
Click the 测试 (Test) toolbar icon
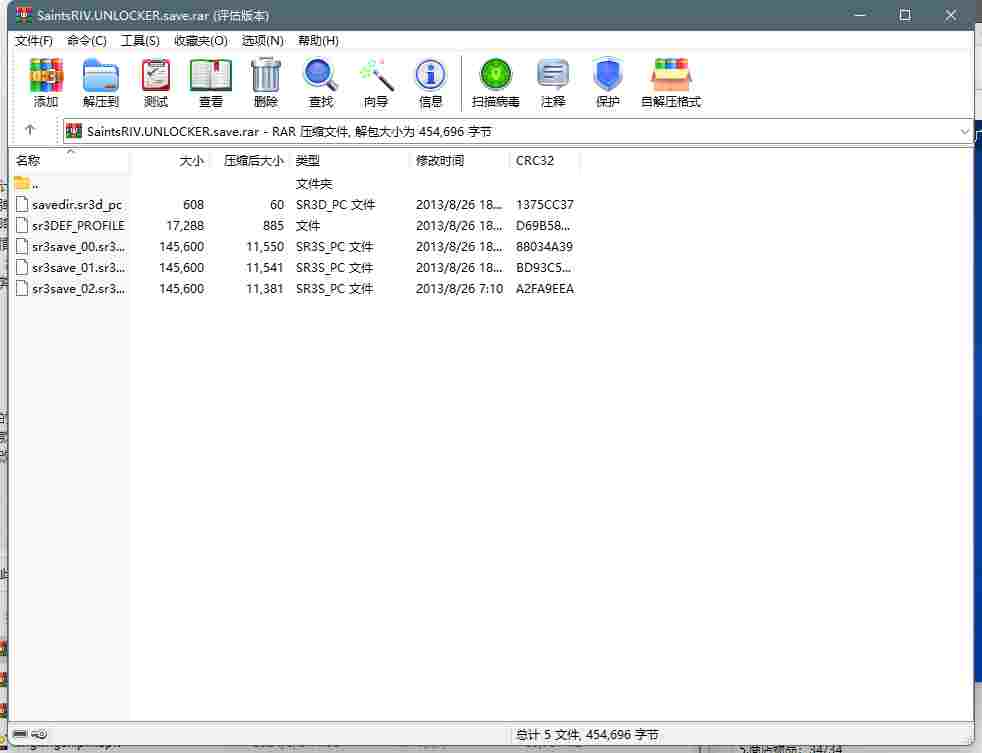156,75
